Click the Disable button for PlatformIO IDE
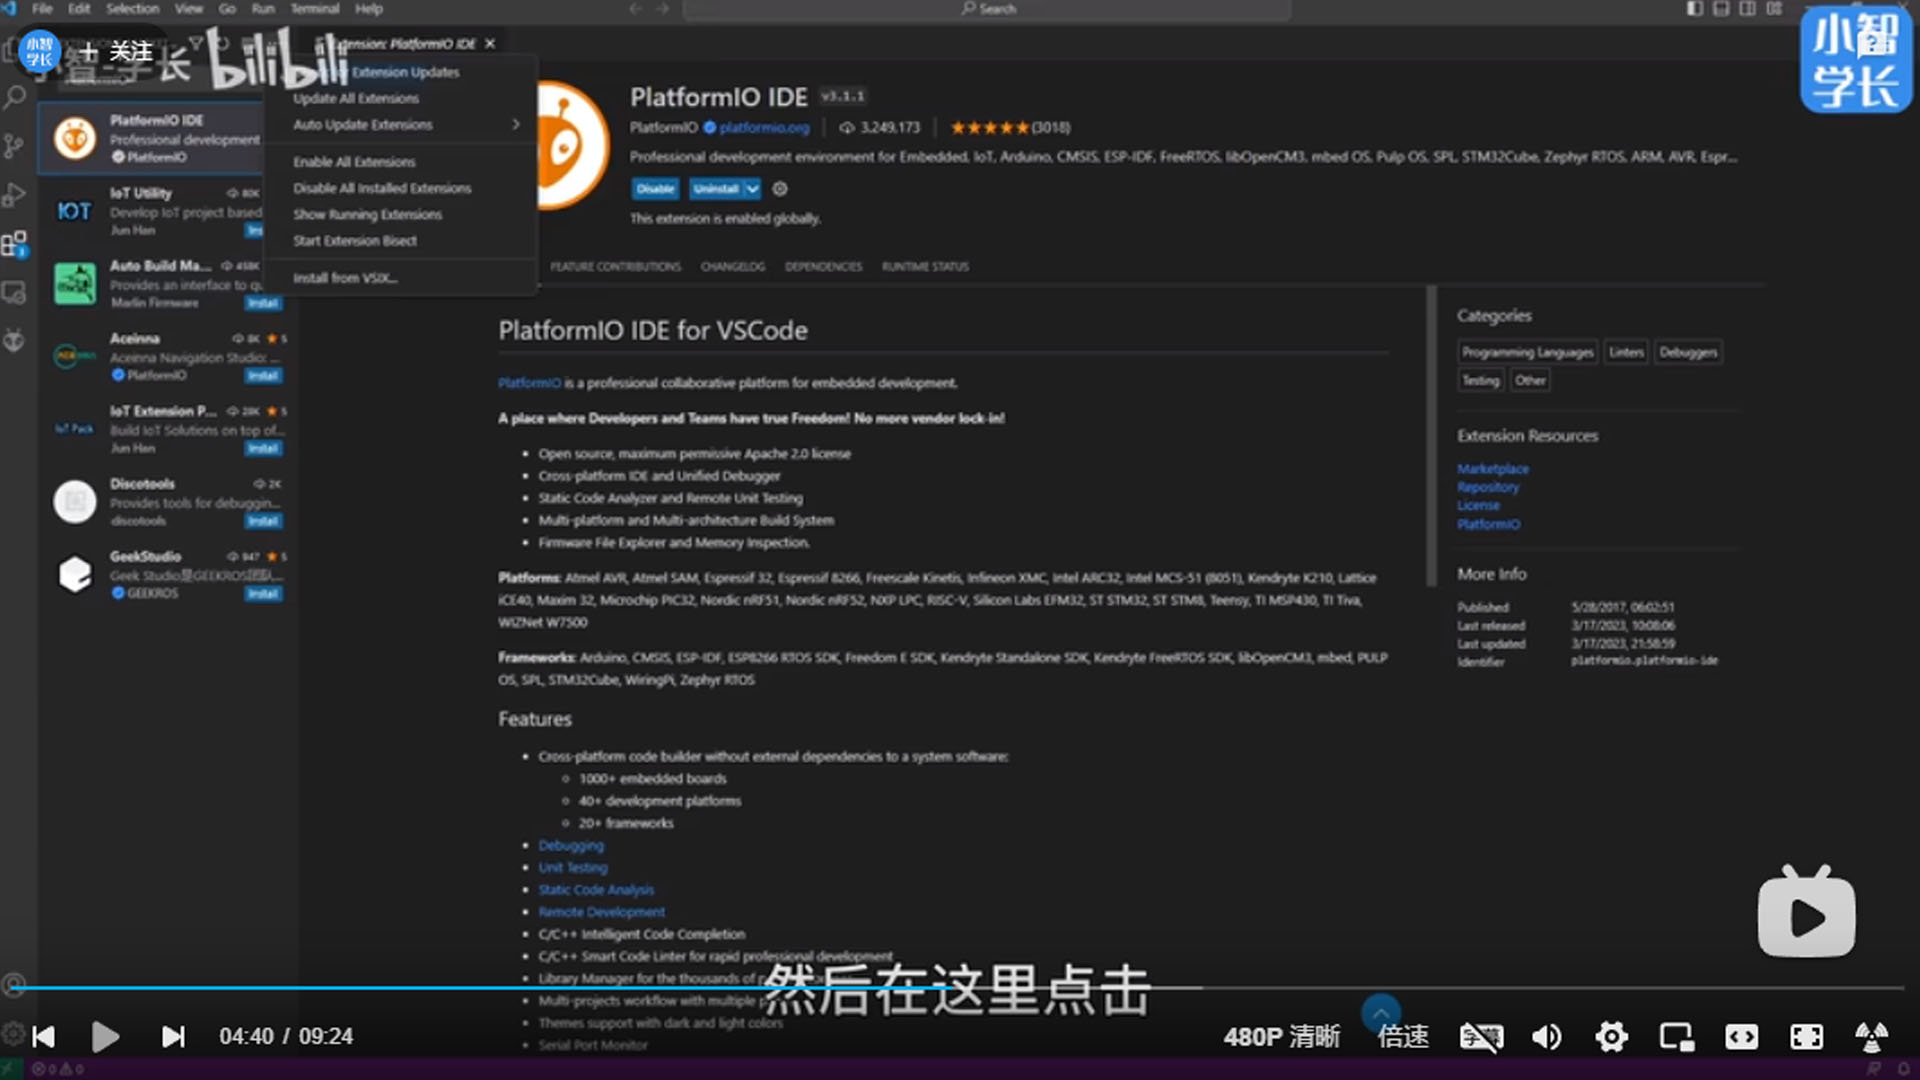Viewport: 1920px width, 1080px height. 655,189
